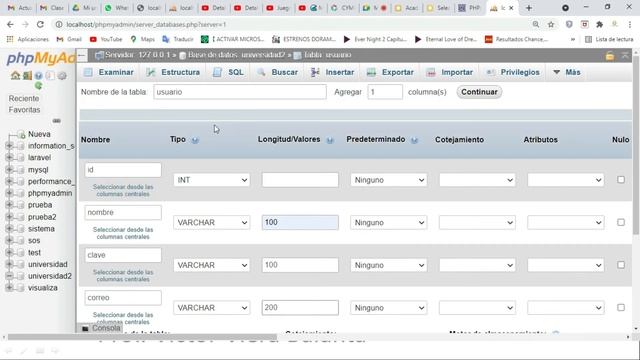Viewport: 640px width, 360px height.
Task: Click the Continuar button
Action: point(479,92)
